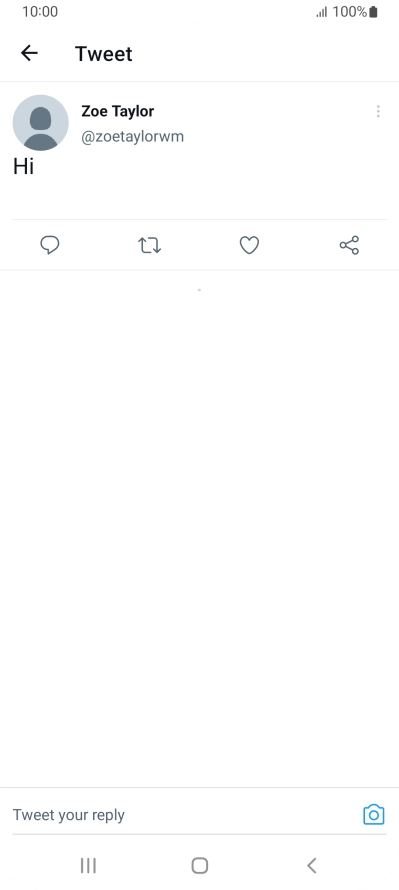Open the @zoetaylorwm handle
The height and width of the screenshot is (890, 399).
(132, 137)
